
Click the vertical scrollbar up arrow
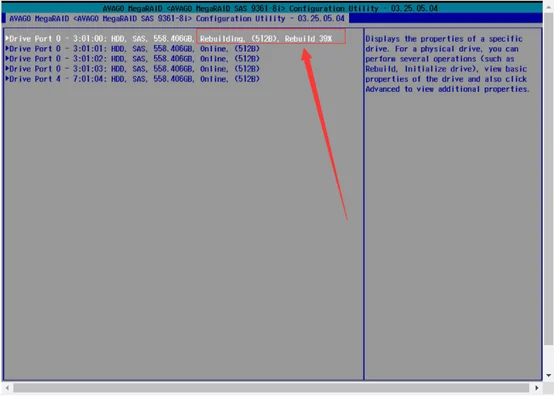click(549, 7)
